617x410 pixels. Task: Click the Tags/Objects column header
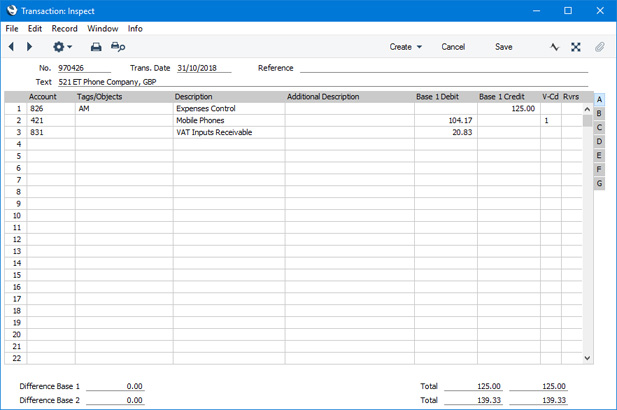click(x=100, y=97)
